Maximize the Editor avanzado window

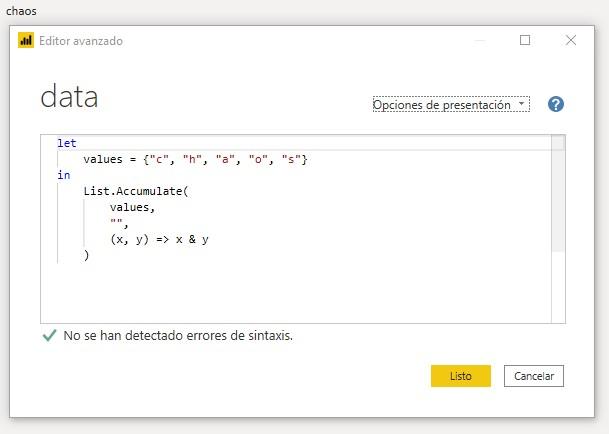[x=525, y=41]
